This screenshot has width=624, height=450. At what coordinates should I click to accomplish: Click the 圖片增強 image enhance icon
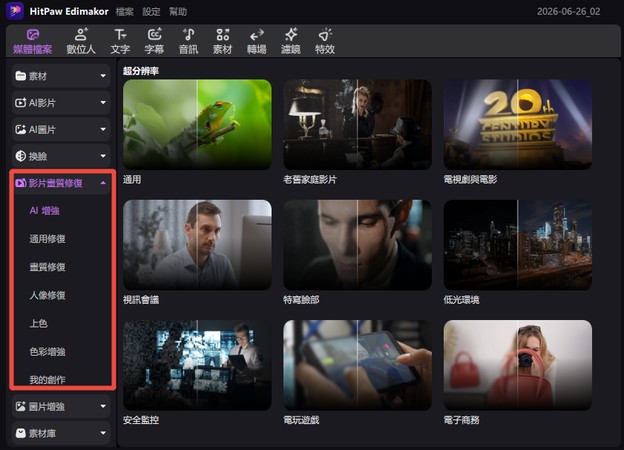[20, 406]
